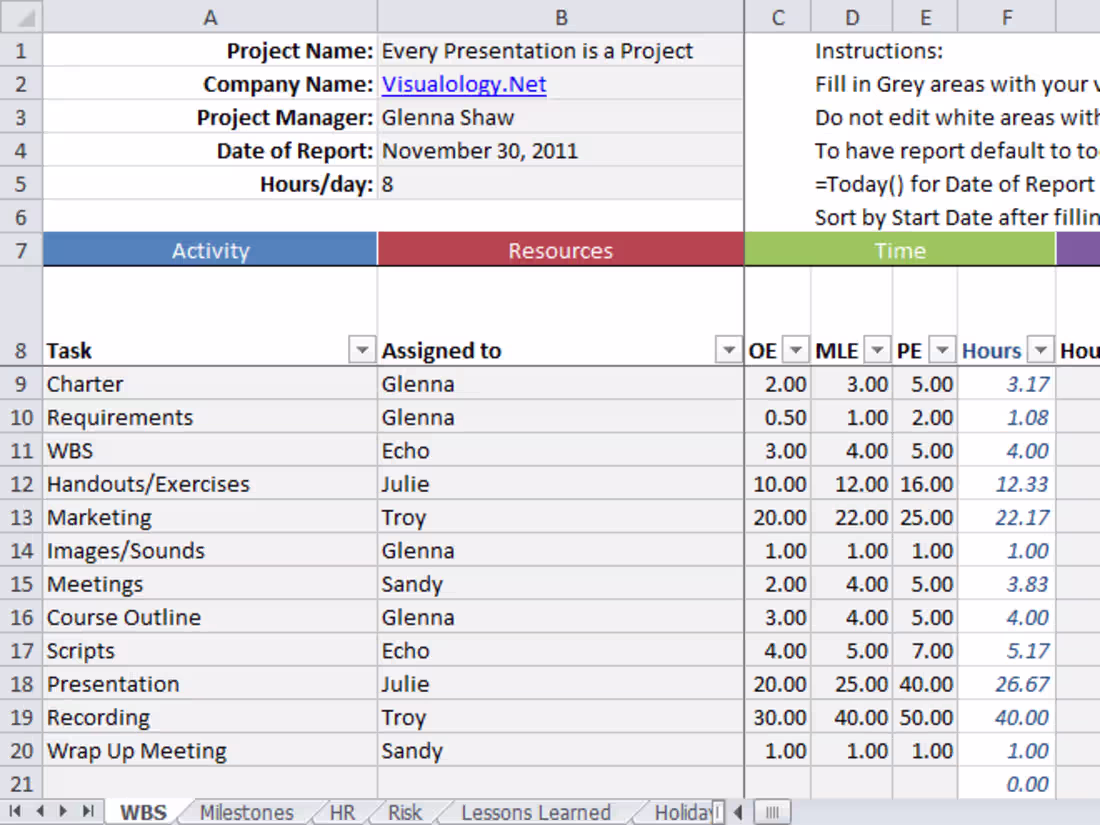The height and width of the screenshot is (825, 1100).
Task: Select the Hours value 0.00 in row 21
Action: pos(1007,784)
